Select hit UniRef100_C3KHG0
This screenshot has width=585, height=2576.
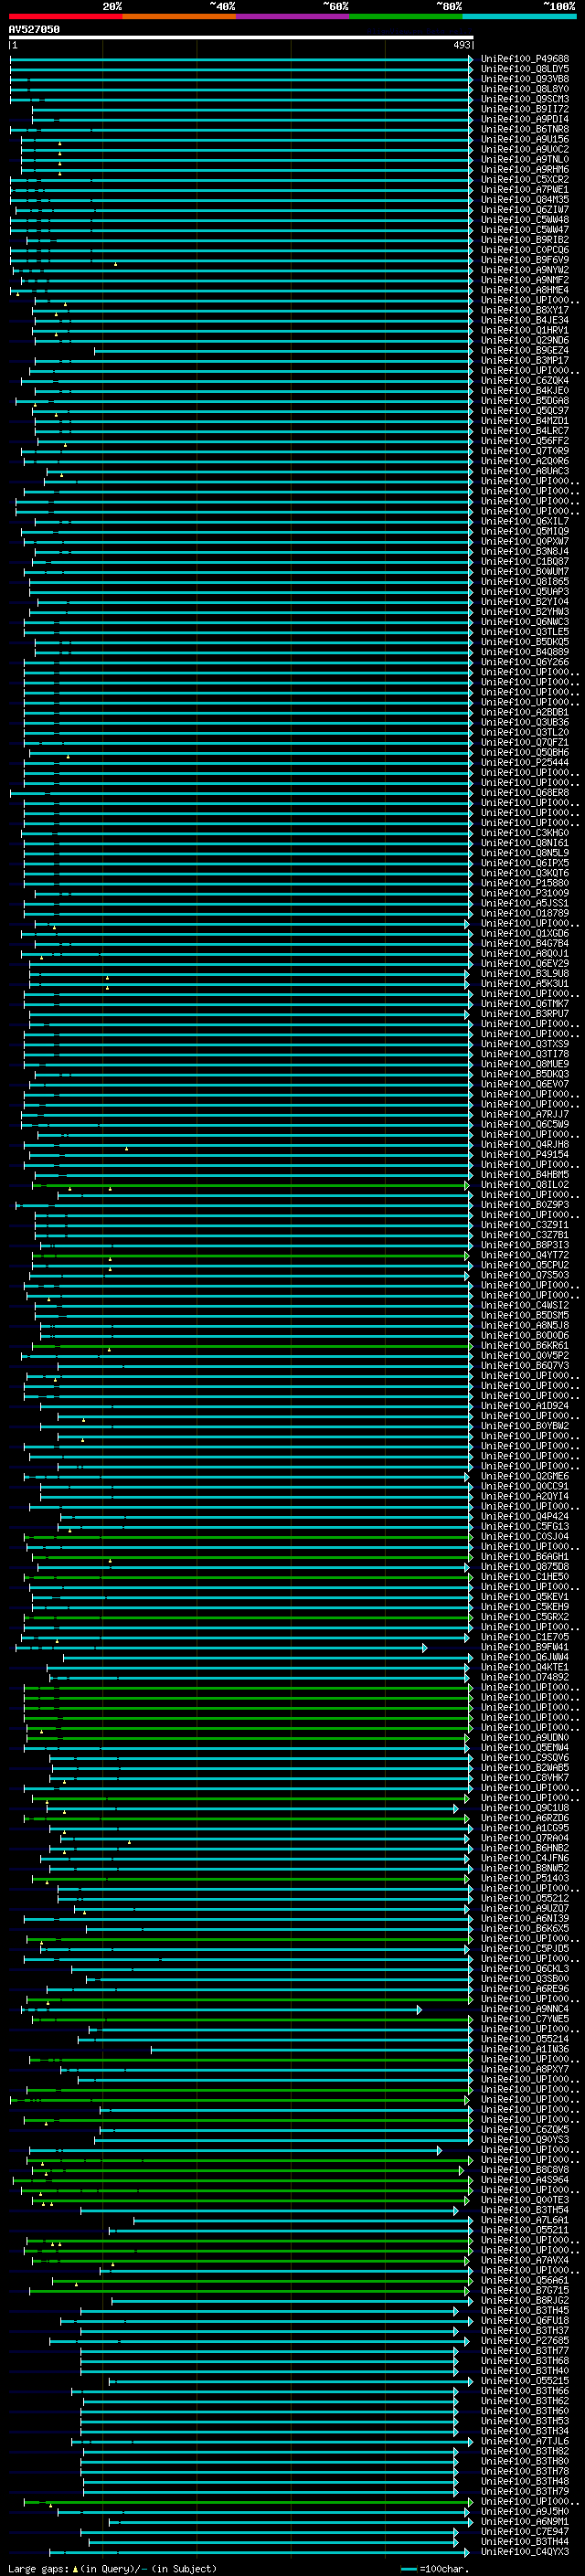click(525, 833)
